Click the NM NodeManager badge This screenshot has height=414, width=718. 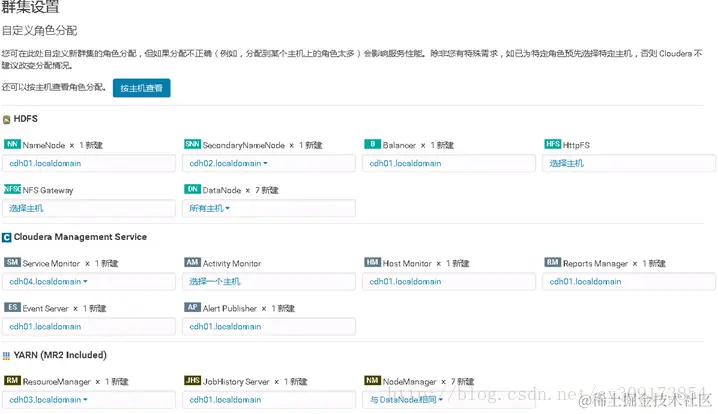pyautogui.click(x=372, y=381)
